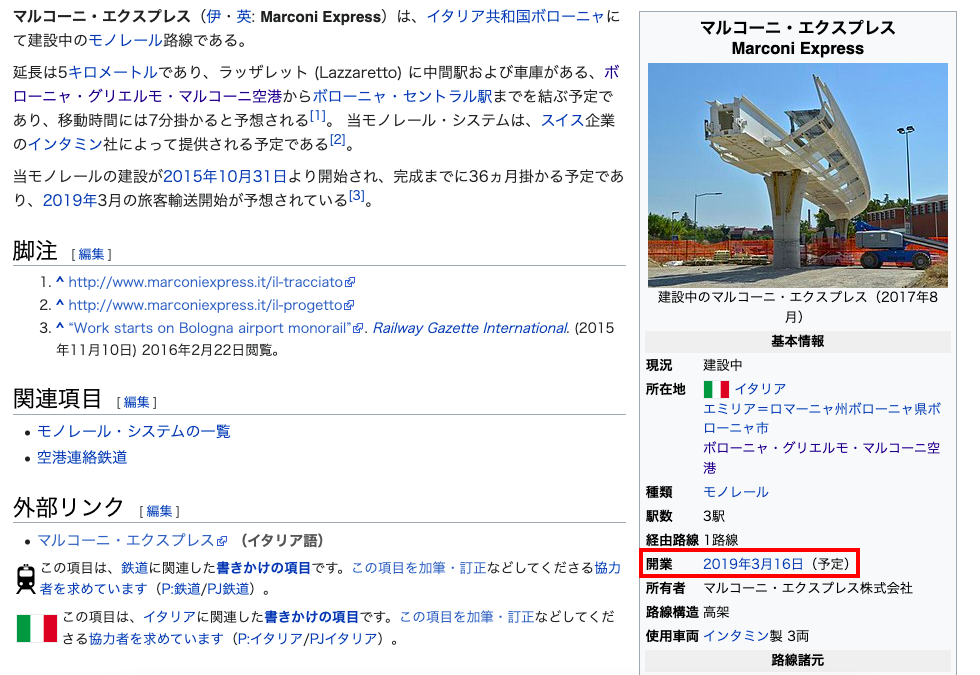
Task: Click the 2019年3月16日 opening date link
Action: (753, 564)
